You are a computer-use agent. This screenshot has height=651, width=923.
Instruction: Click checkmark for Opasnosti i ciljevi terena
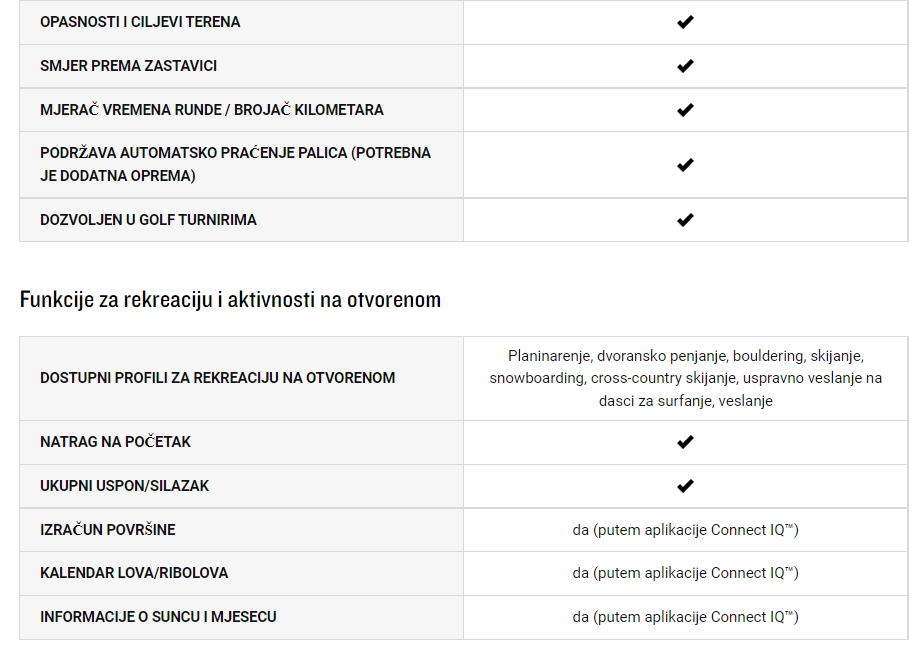click(x=685, y=22)
